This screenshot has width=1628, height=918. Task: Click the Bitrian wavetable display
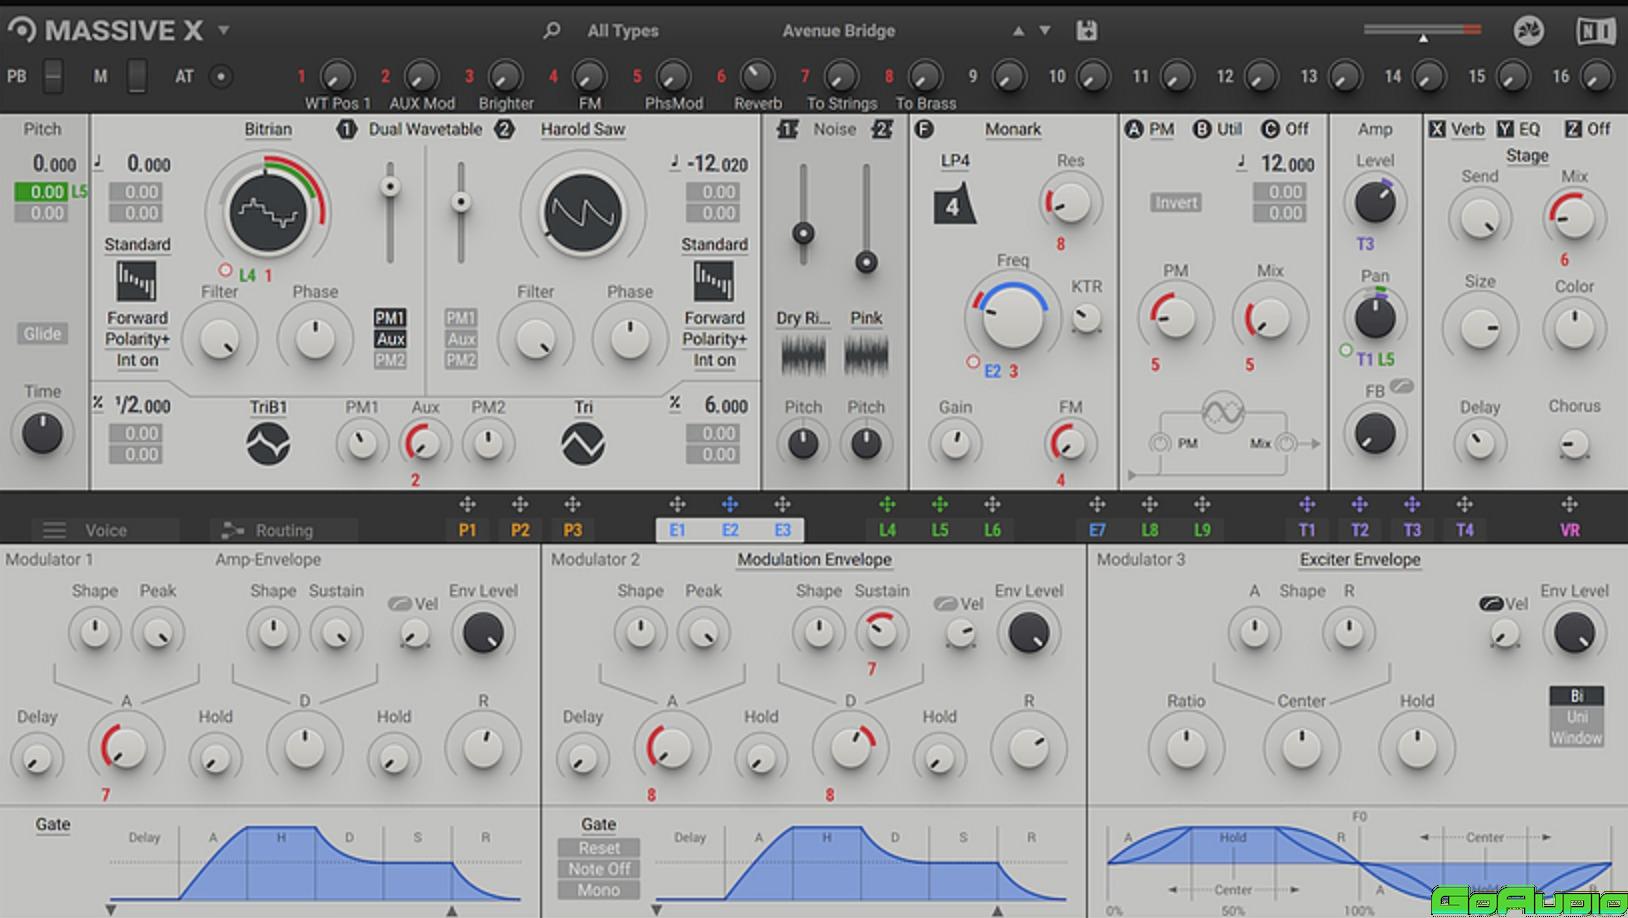(266, 212)
